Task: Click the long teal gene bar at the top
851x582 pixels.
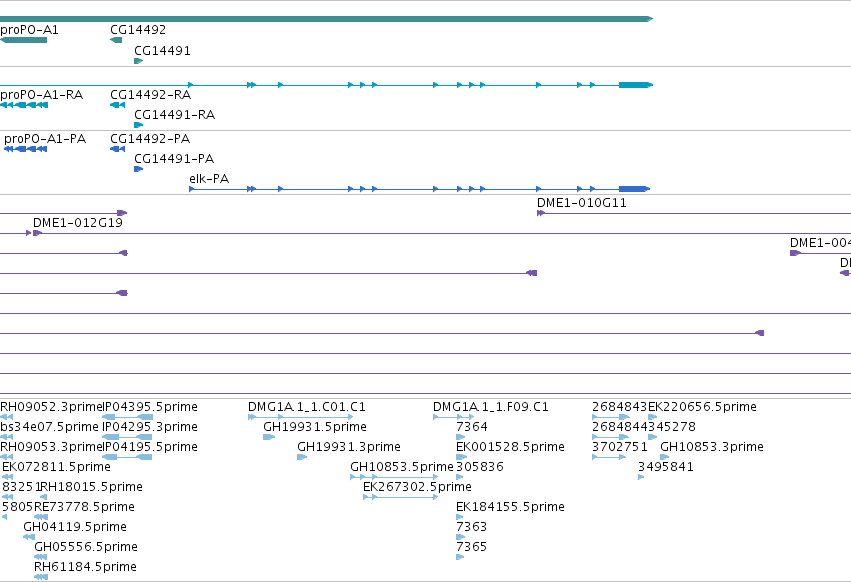Action: pyautogui.click(x=326, y=19)
